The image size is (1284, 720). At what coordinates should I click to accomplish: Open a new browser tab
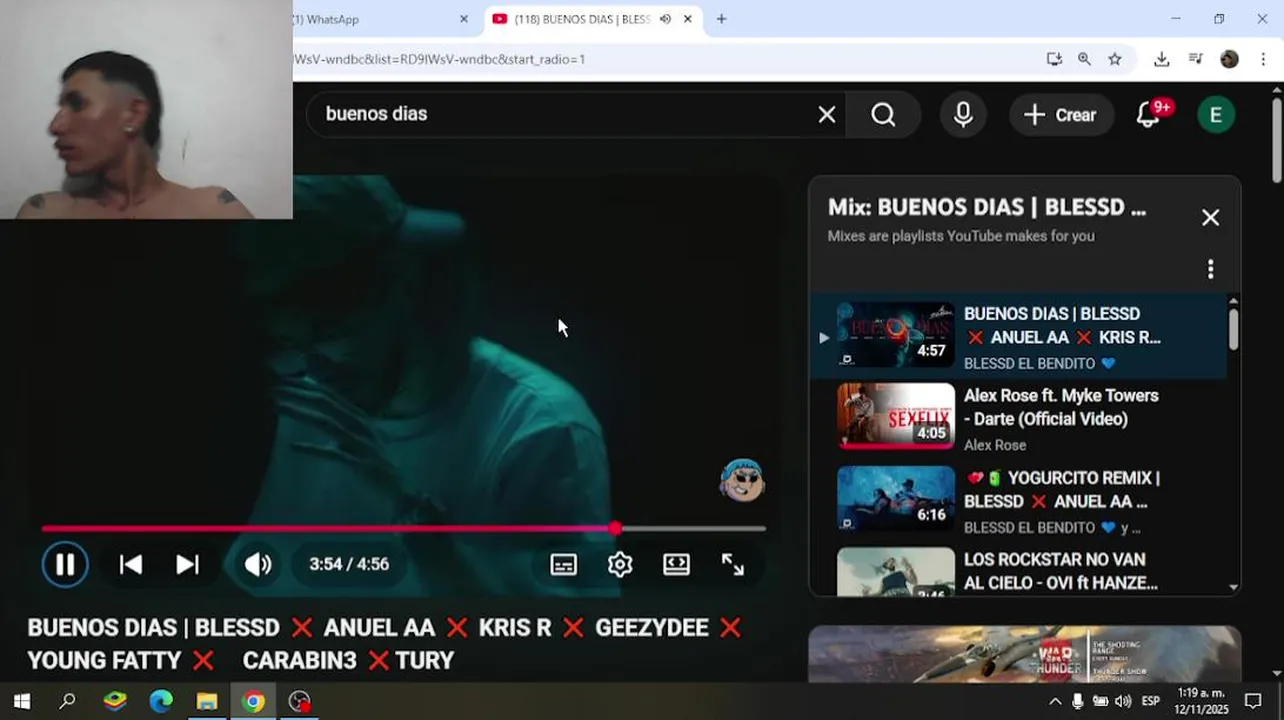pyautogui.click(x=721, y=19)
